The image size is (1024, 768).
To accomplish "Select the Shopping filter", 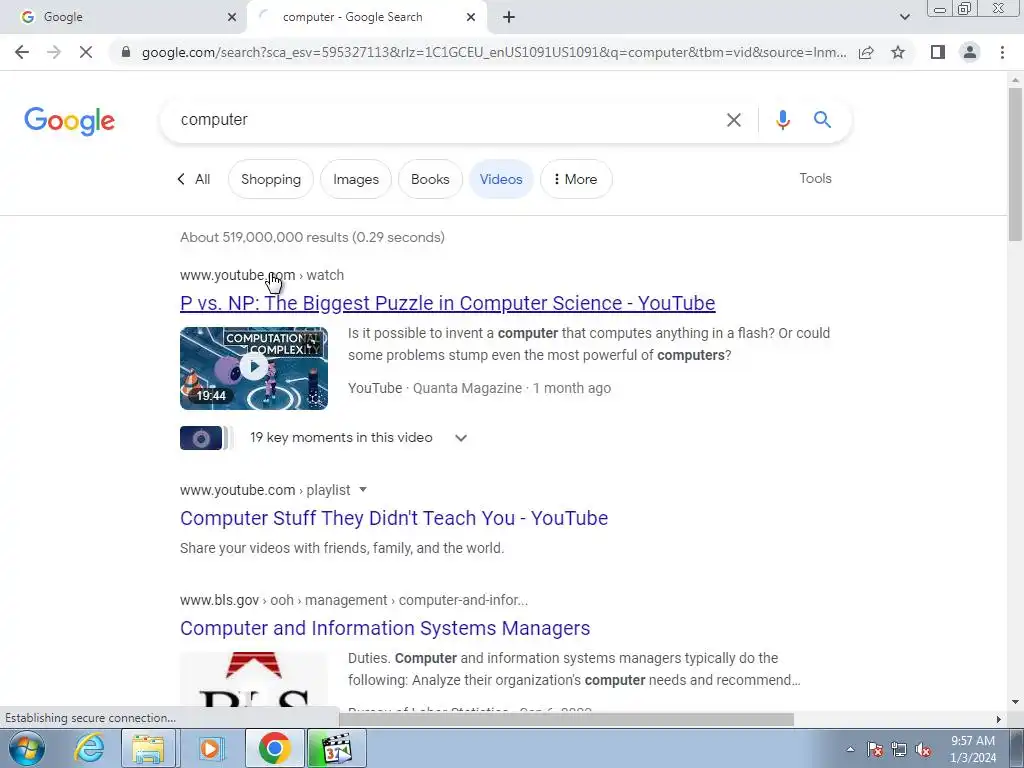I will point(271,179).
